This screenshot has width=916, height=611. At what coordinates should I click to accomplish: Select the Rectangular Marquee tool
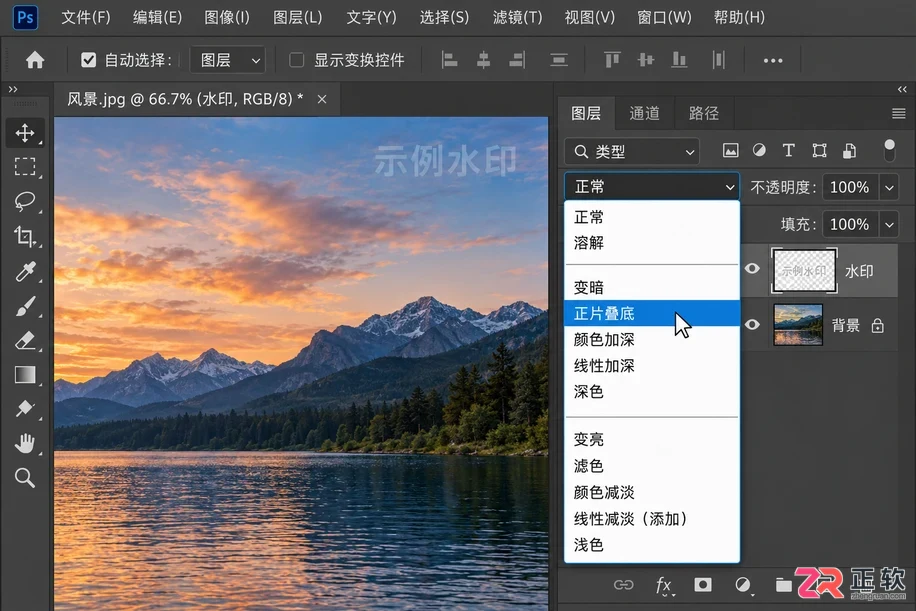[x=25, y=167]
